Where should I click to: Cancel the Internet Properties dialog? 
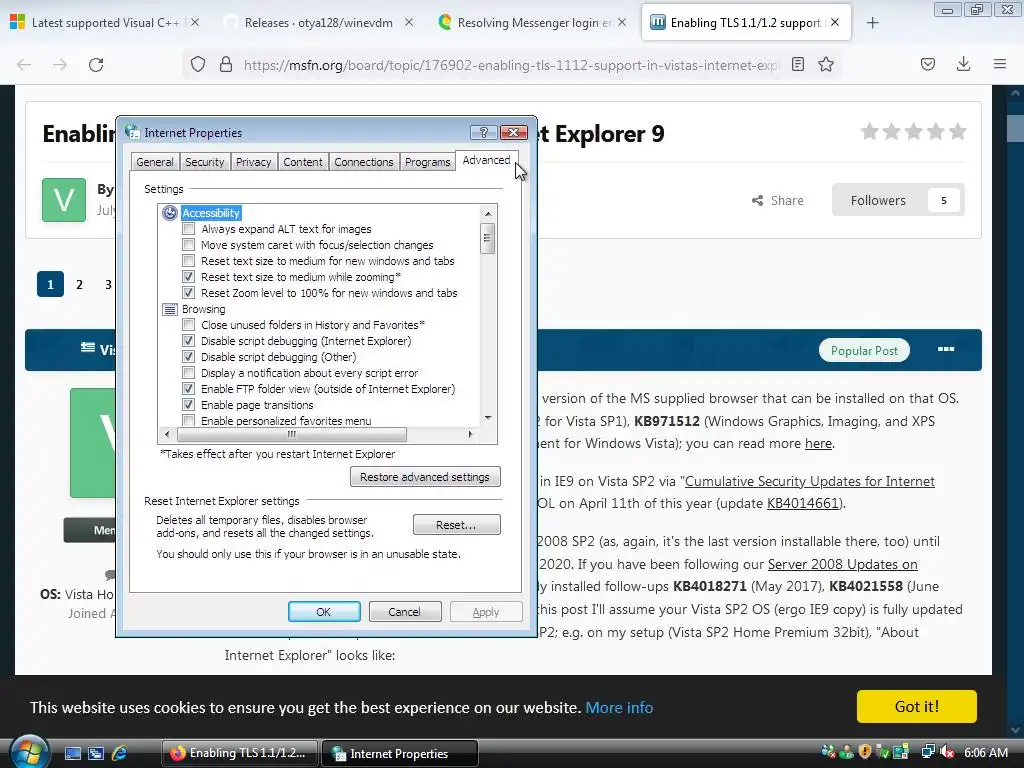405,612
